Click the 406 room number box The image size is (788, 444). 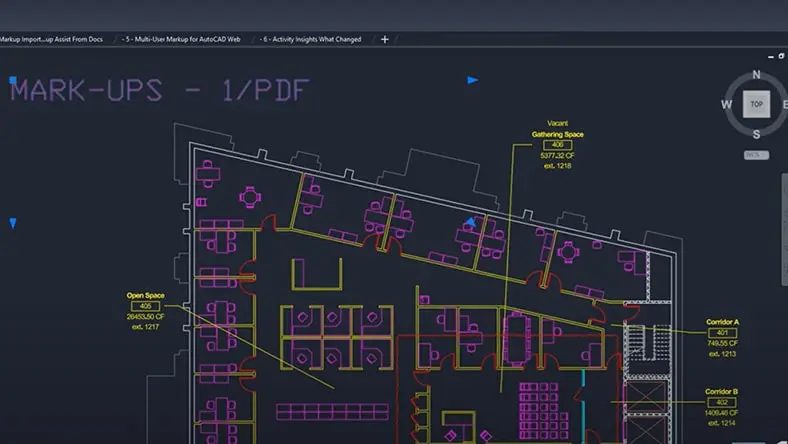tap(557, 145)
